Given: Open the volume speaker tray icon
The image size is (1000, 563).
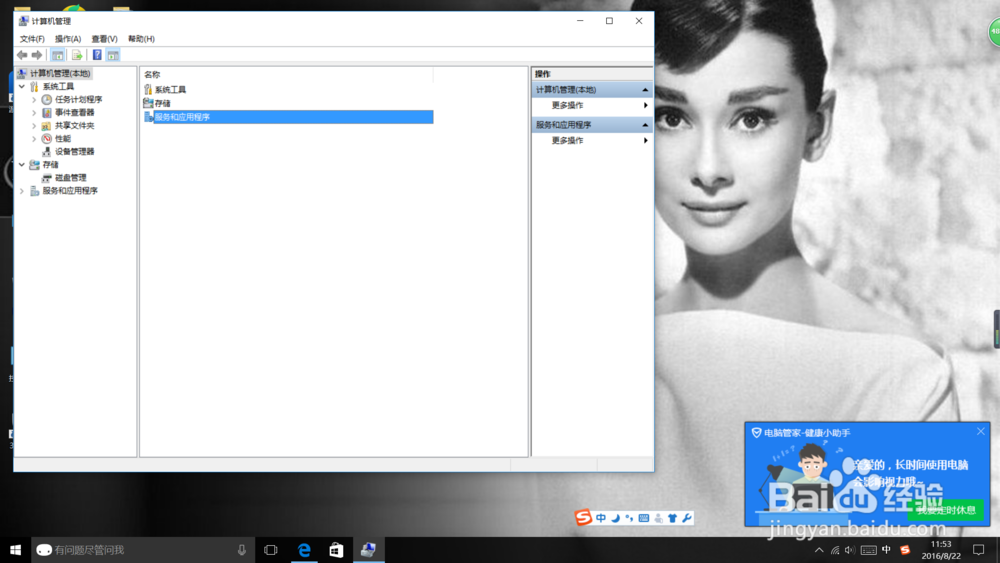Looking at the screenshot, I should 849,550.
